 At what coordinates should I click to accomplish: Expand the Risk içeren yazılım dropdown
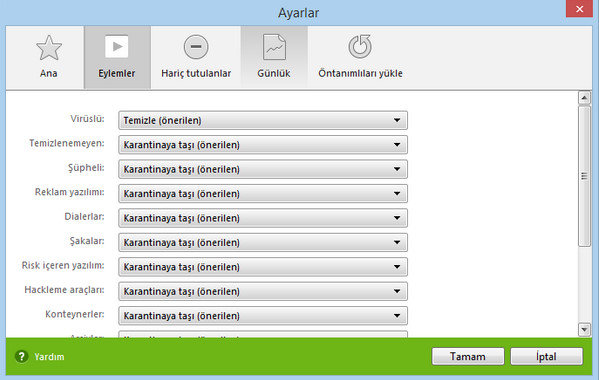[263, 267]
